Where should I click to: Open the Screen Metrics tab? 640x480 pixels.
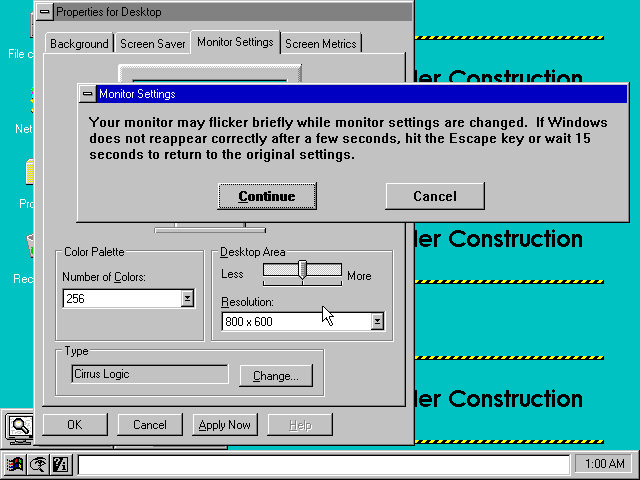[x=321, y=44]
